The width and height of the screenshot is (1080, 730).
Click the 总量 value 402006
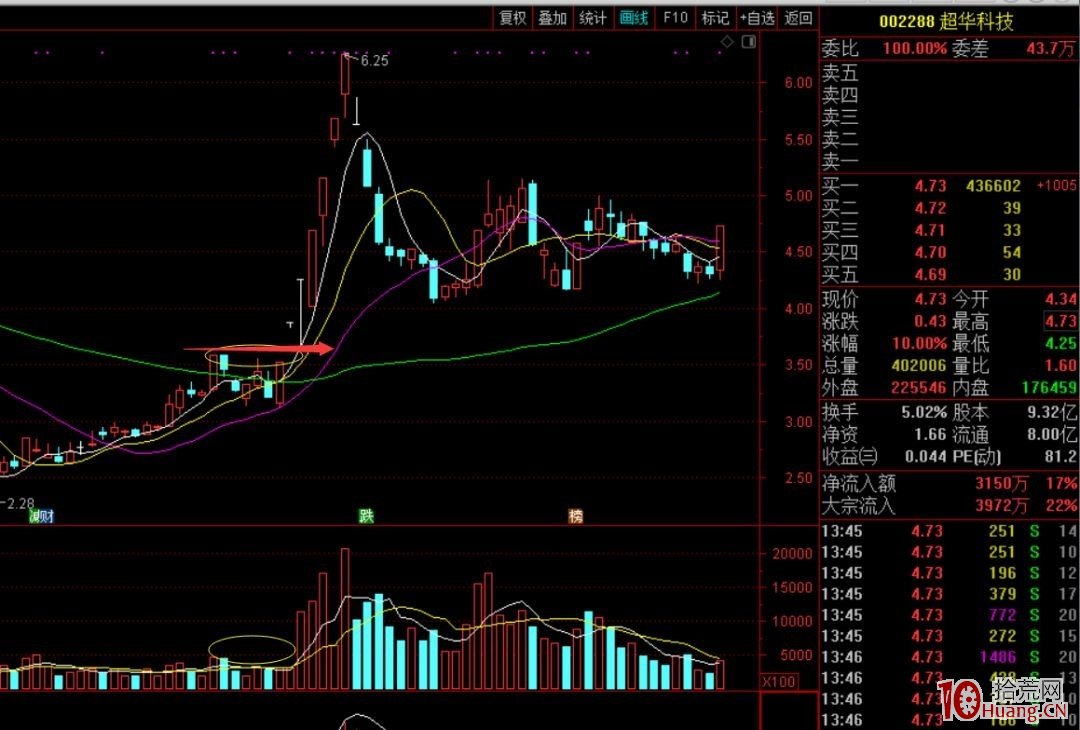coord(920,365)
